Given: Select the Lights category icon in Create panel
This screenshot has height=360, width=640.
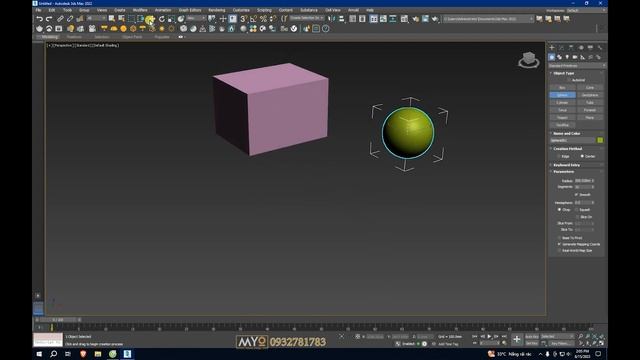Looking at the screenshot, I should coord(567,57).
